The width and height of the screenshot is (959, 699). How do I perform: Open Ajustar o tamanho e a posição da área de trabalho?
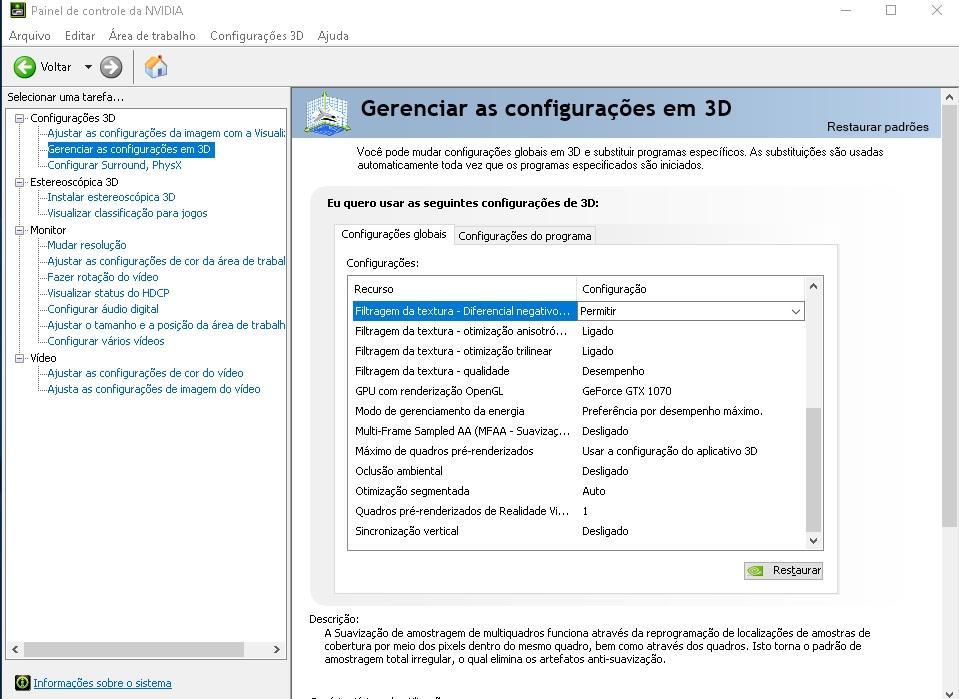point(166,325)
